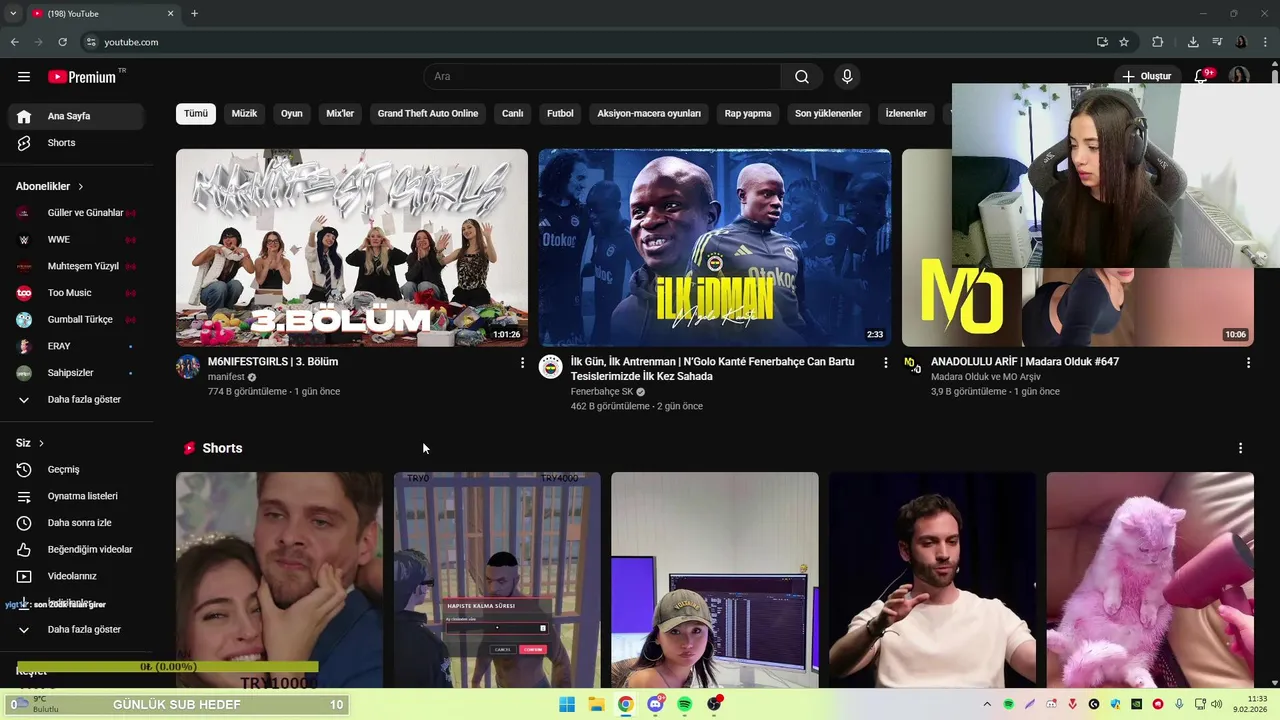Bookmark this page with the star icon

(x=1124, y=42)
